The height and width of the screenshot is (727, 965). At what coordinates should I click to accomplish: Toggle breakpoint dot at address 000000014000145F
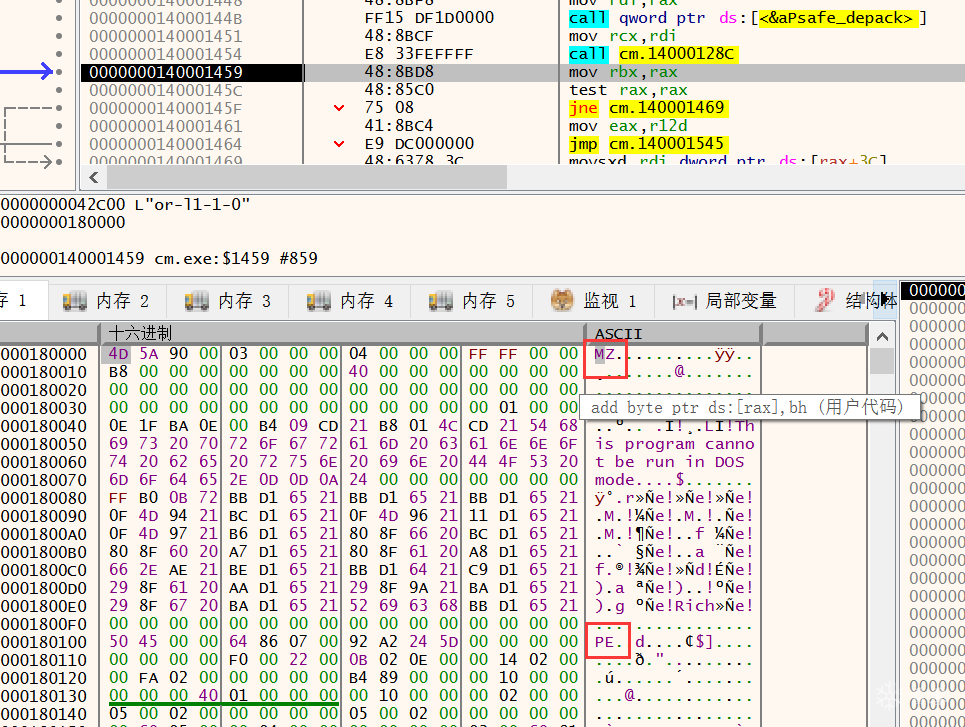point(59,108)
